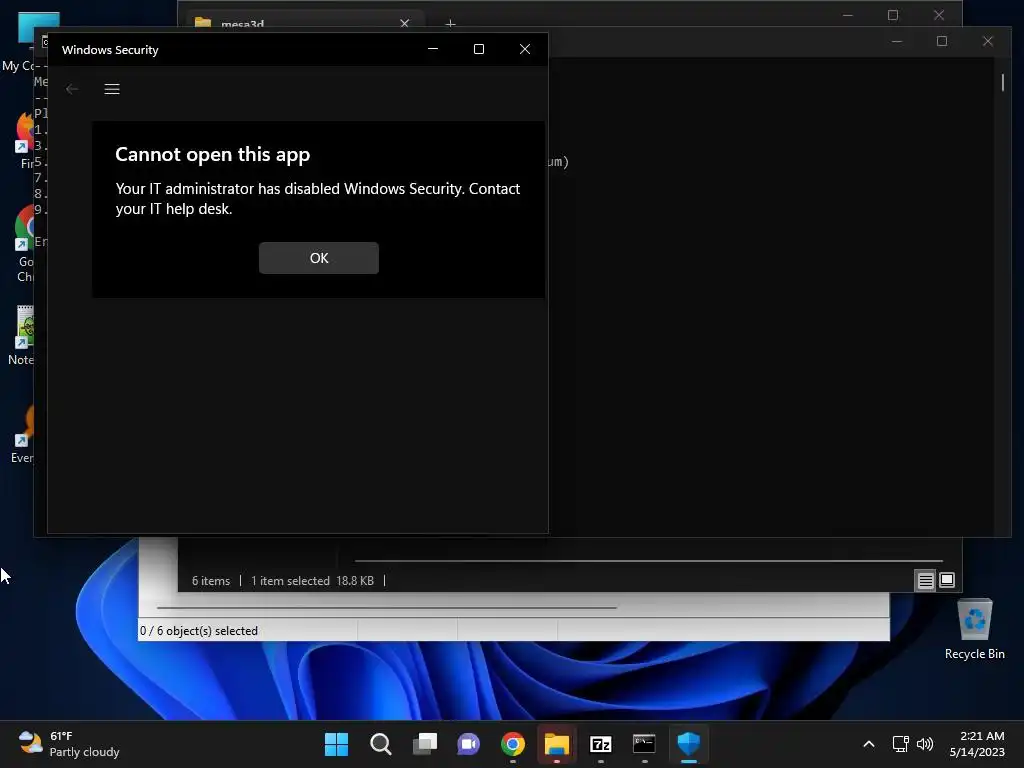Click the '6 items' status bar text
The width and height of the screenshot is (1024, 768).
(x=211, y=581)
